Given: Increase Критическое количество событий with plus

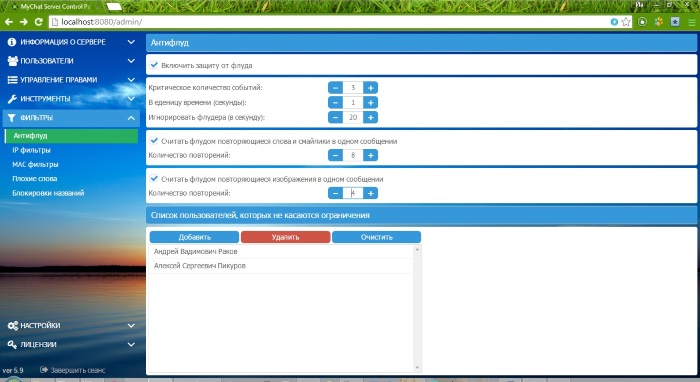Looking at the screenshot, I should (x=370, y=88).
